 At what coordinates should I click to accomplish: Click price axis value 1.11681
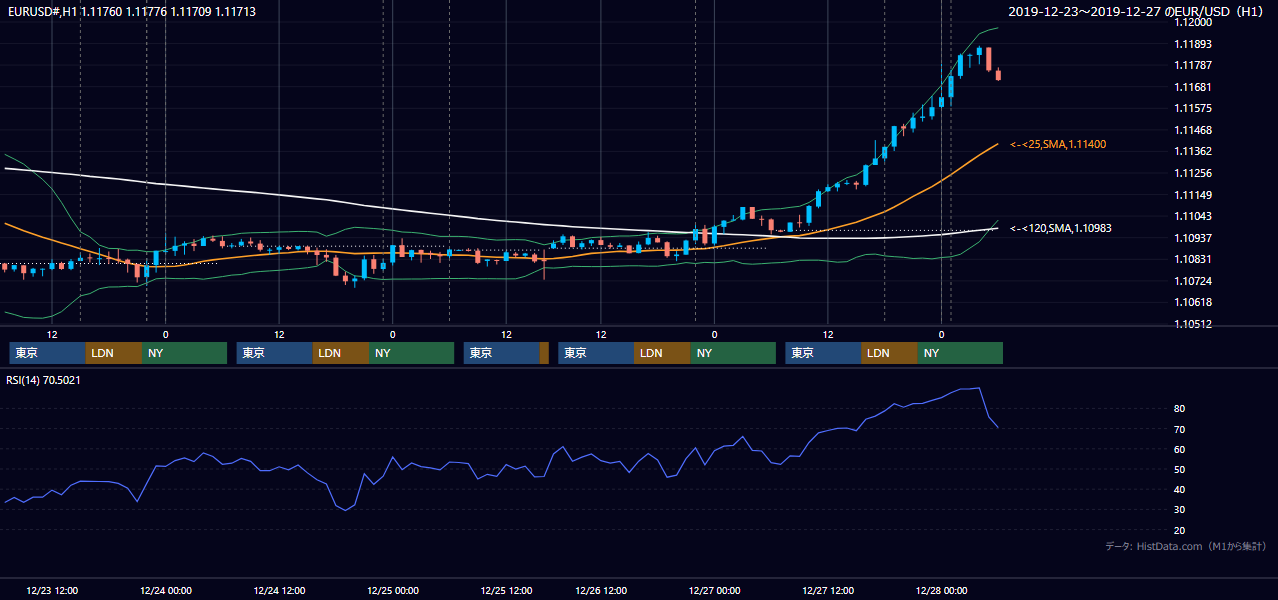tap(1192, 87)
